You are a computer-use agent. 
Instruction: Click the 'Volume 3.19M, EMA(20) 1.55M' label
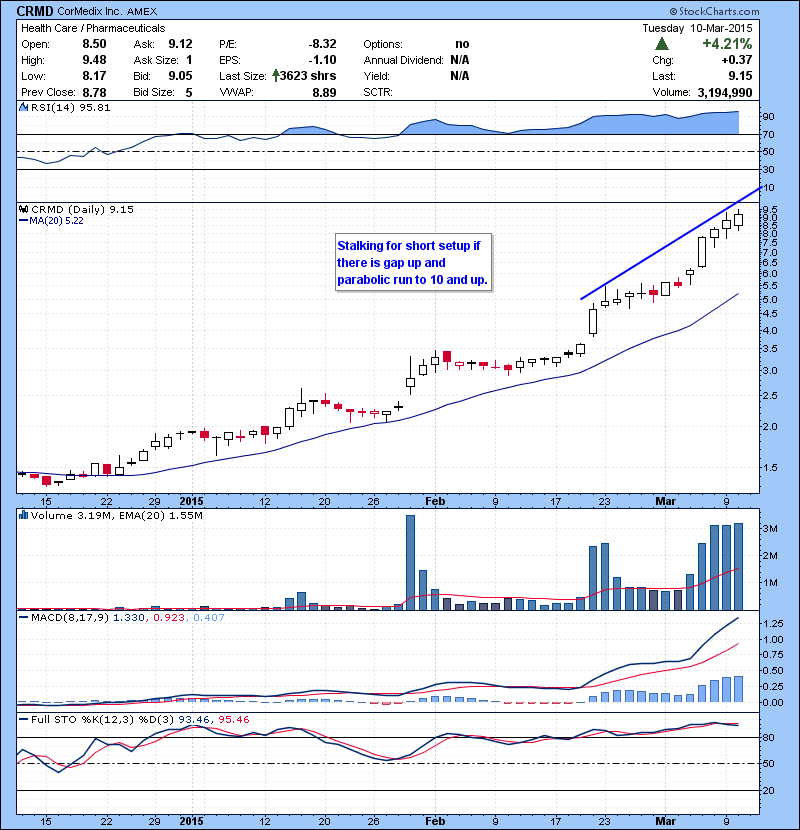pos(116,515)
